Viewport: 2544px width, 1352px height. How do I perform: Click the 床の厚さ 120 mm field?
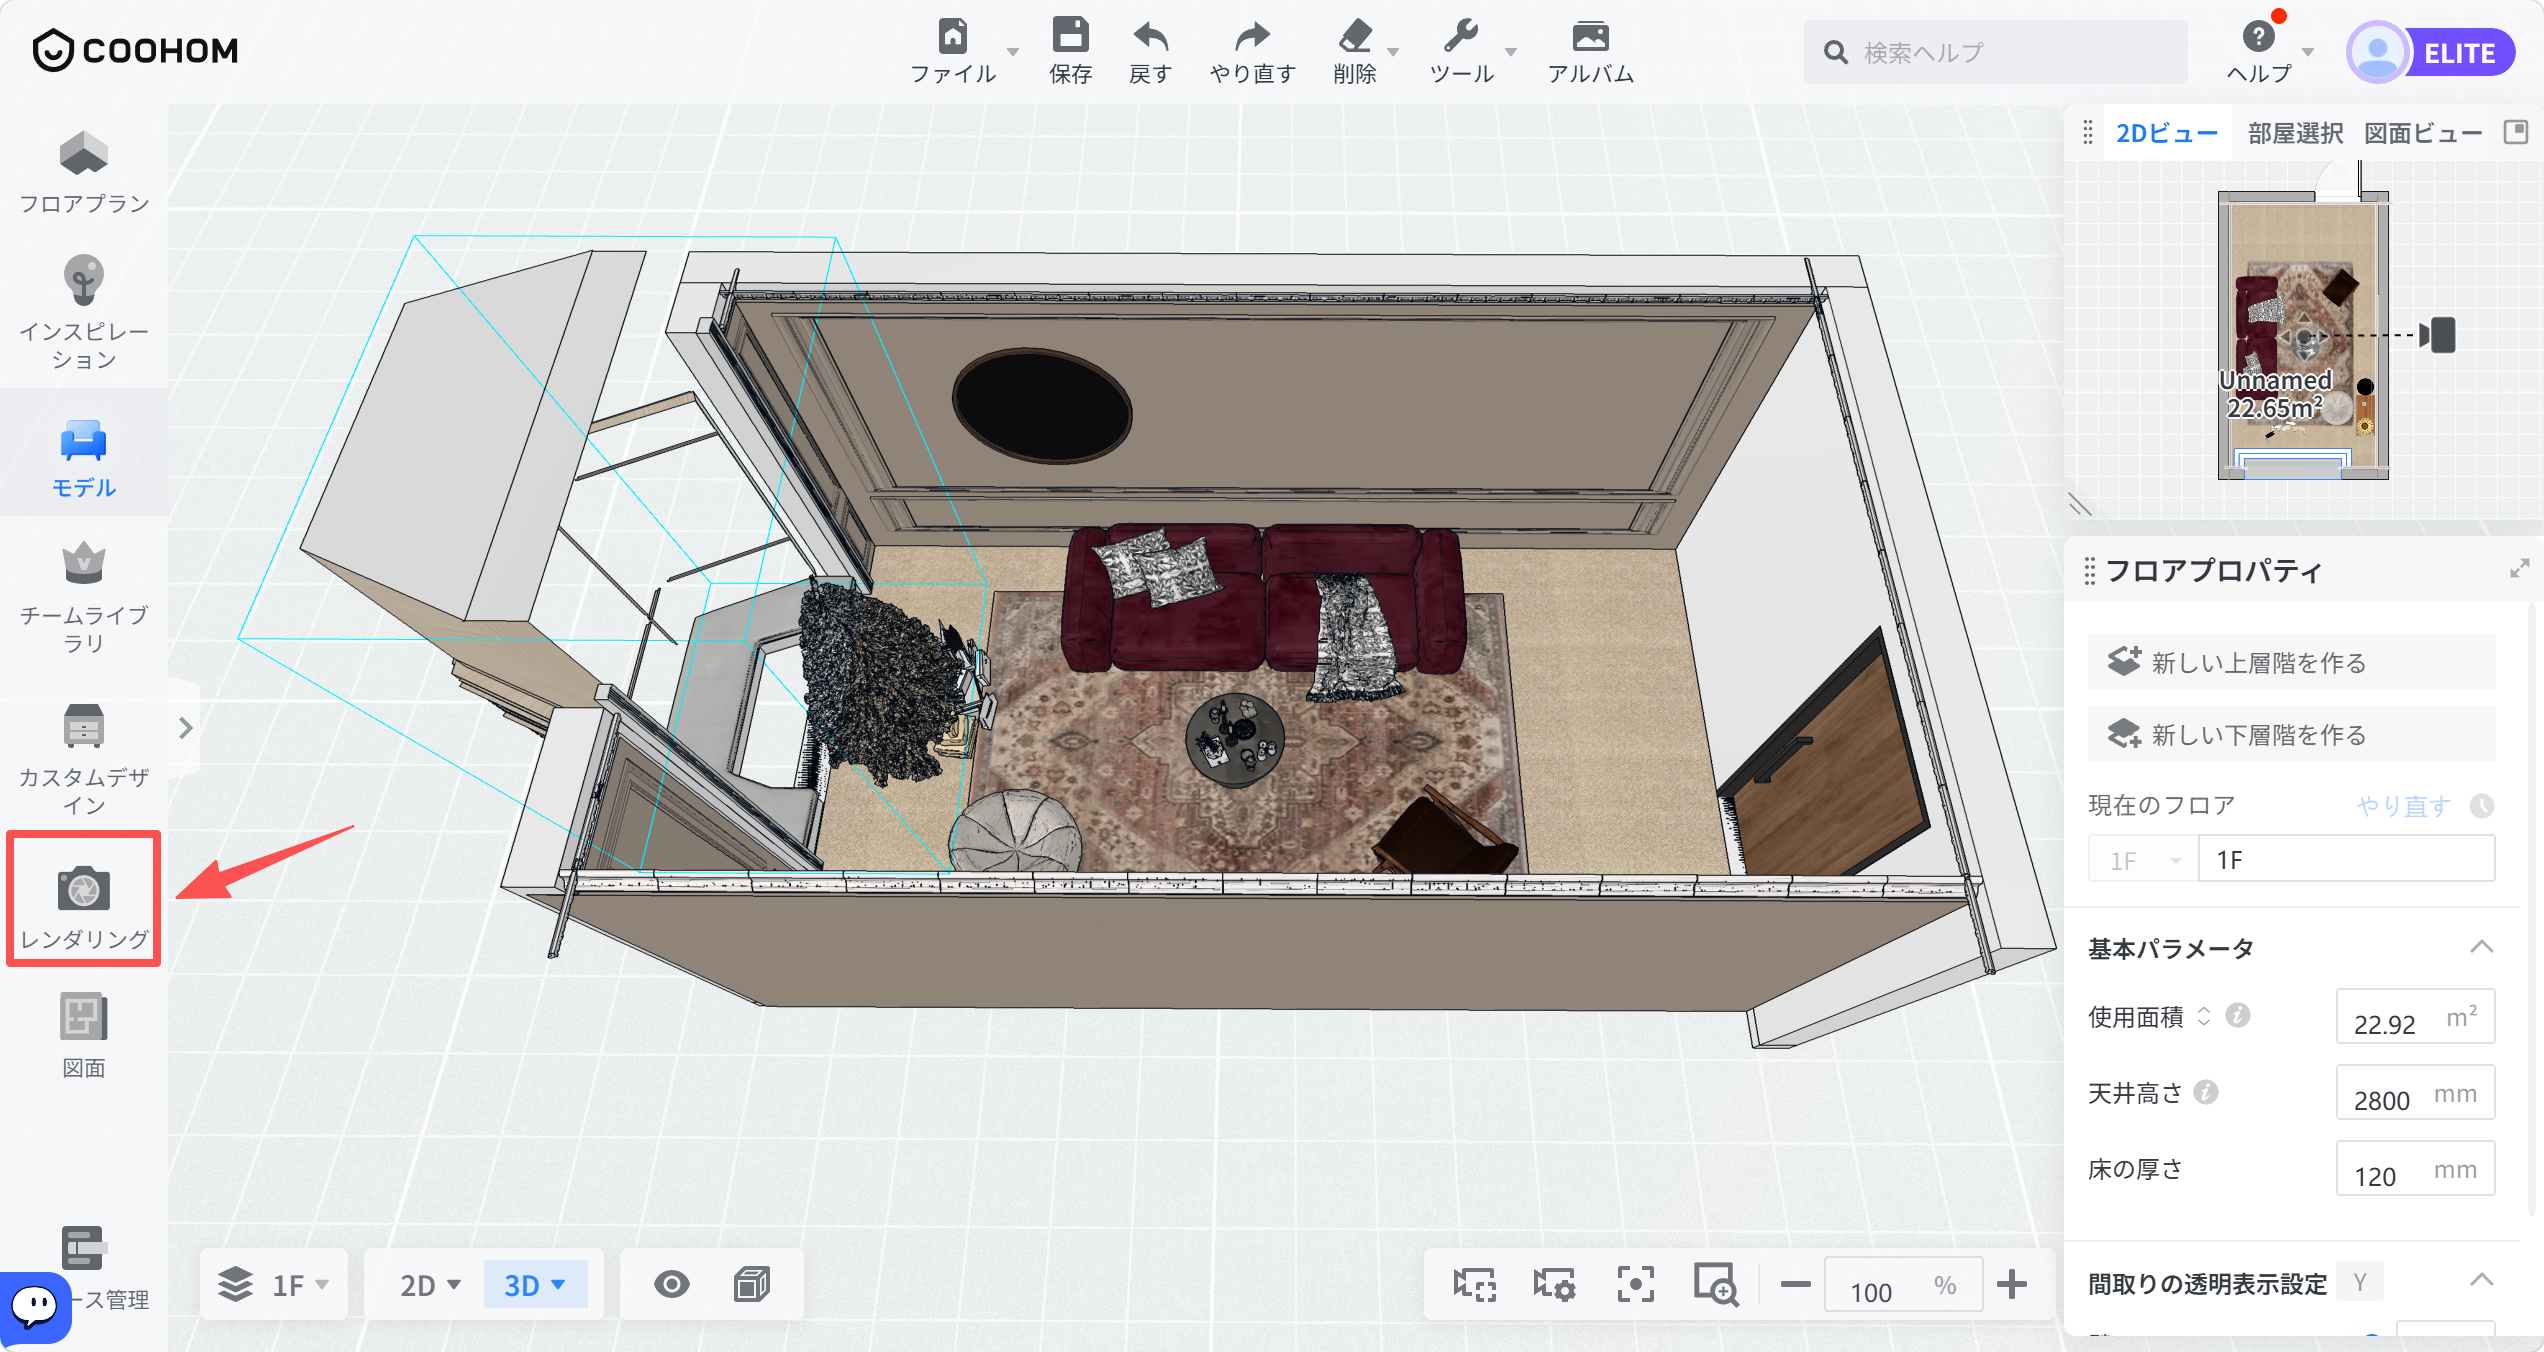(x=2416, y=1169)
